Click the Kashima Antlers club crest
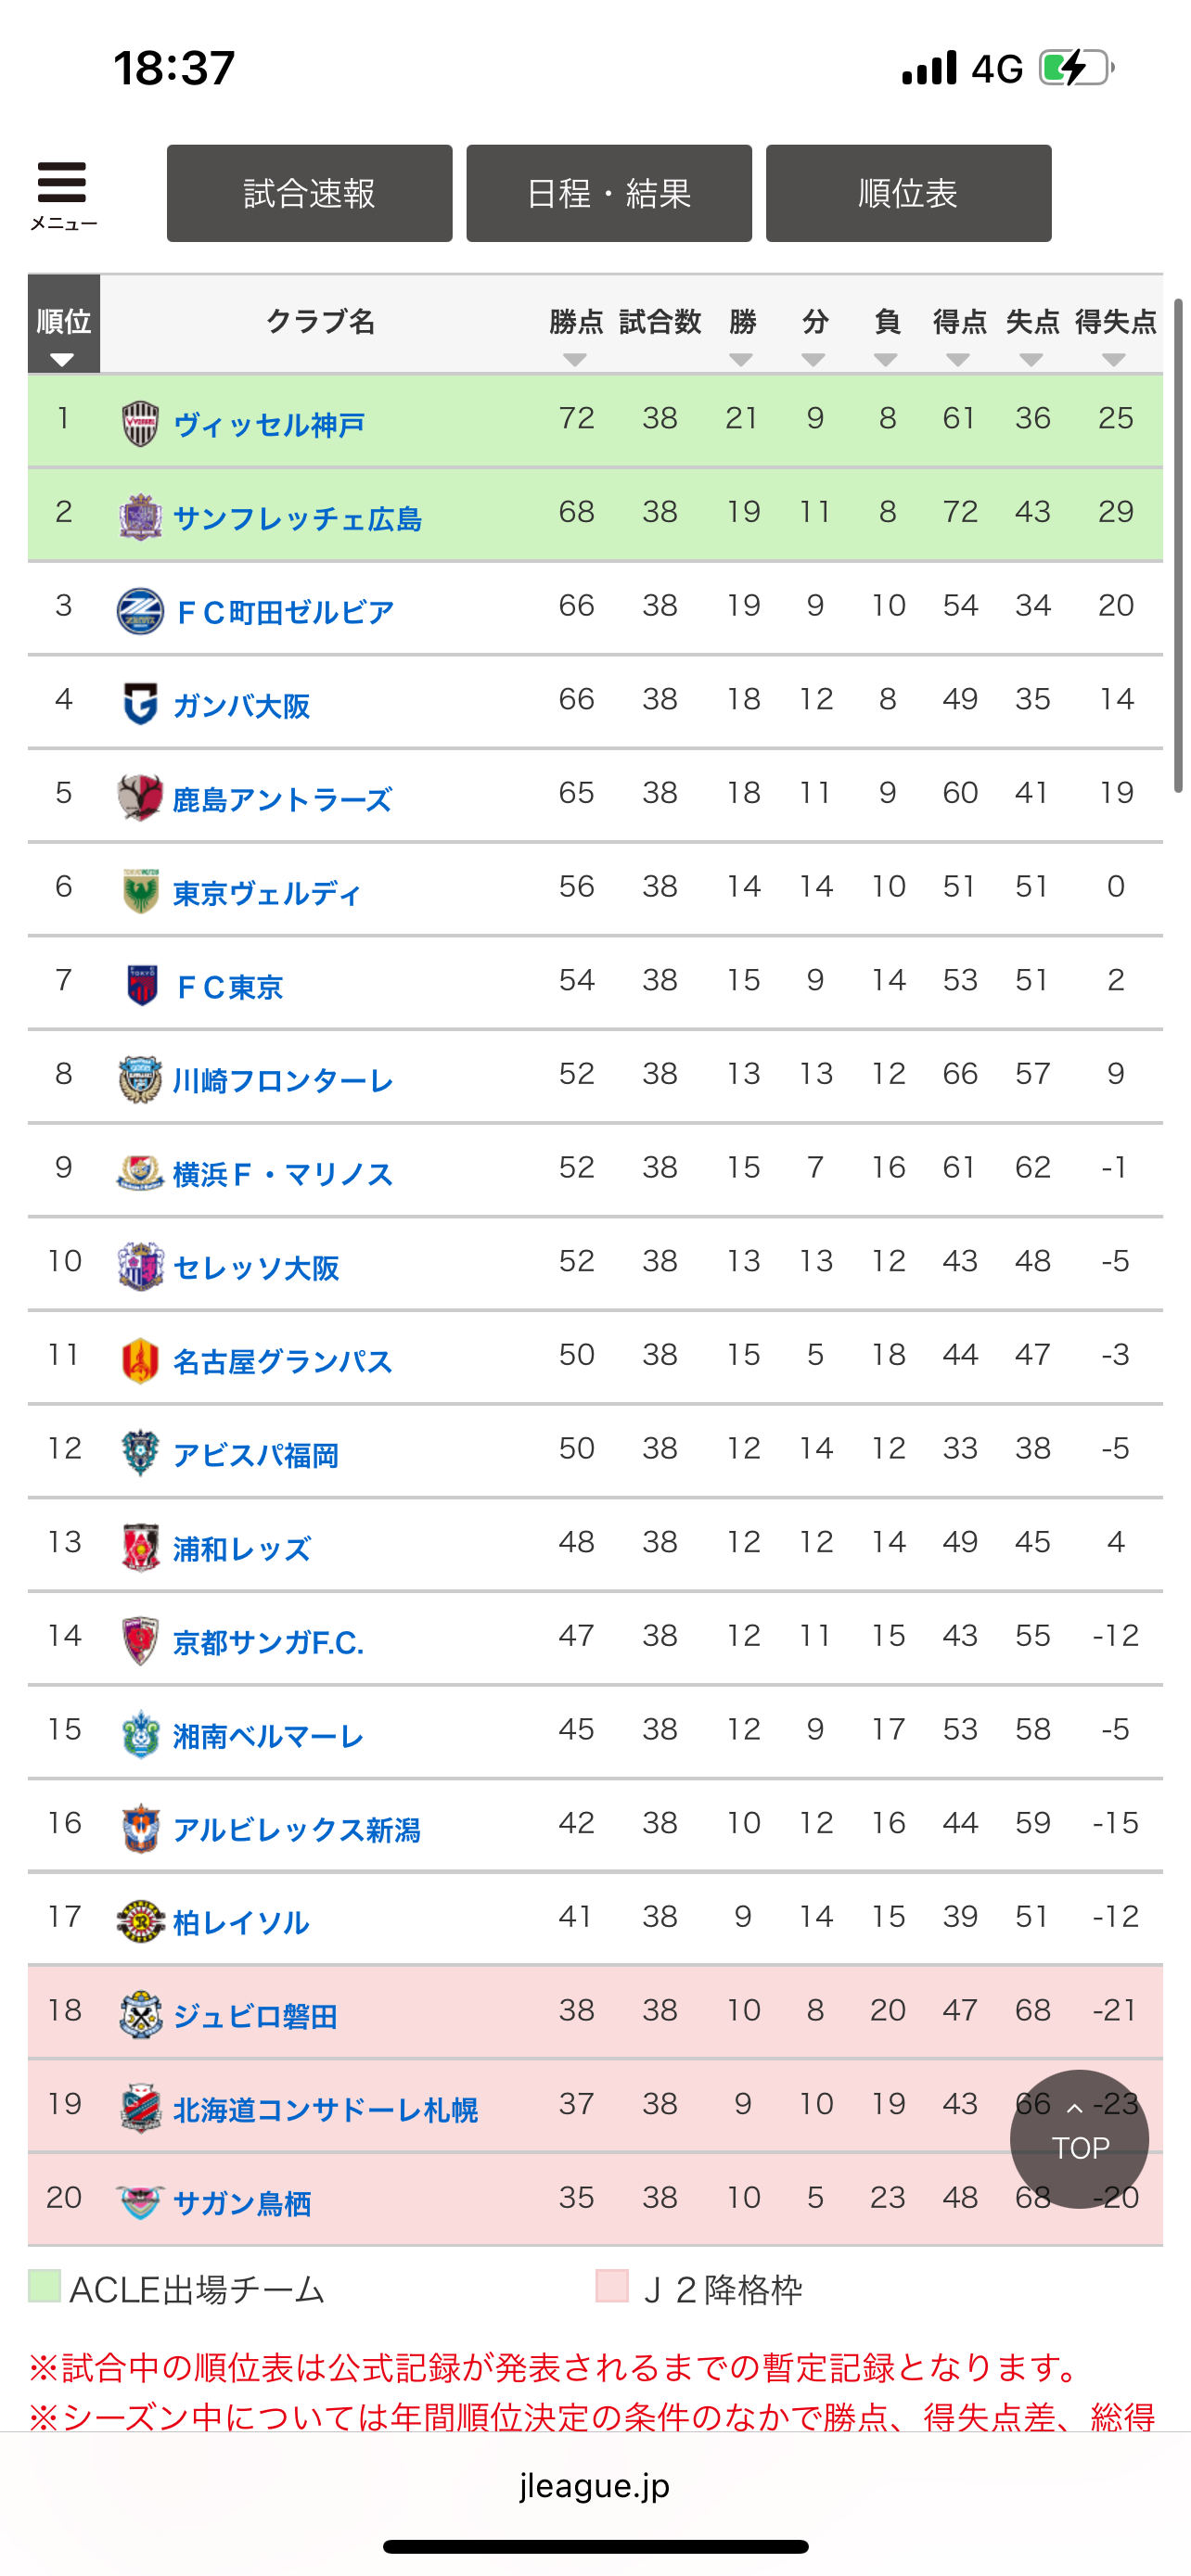 [x=140, y=798]
